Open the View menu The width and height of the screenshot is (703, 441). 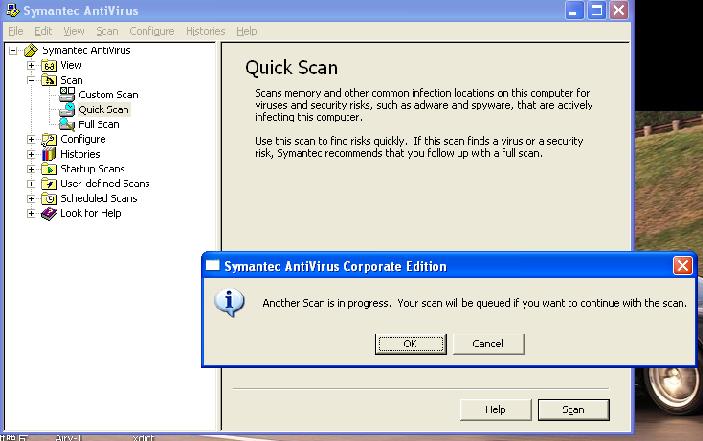74,31
